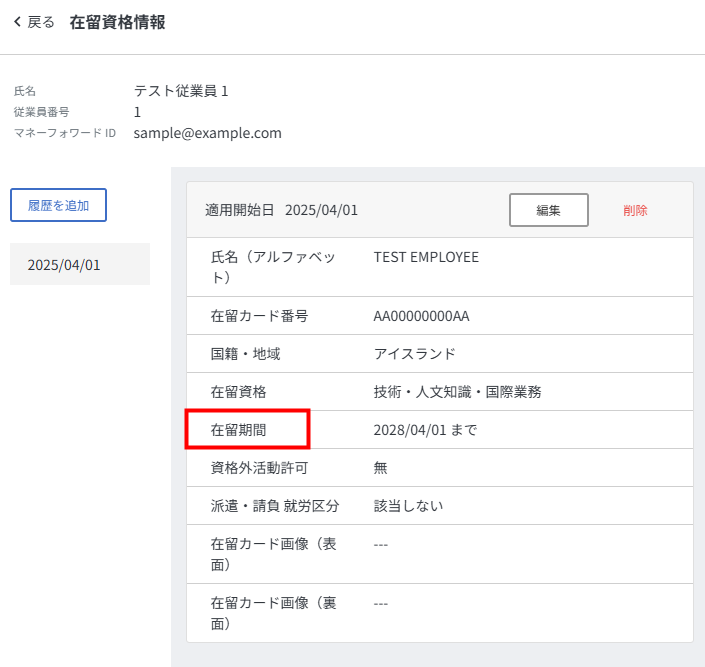
Task: Click the 編集 button
Action: (548, 210)
